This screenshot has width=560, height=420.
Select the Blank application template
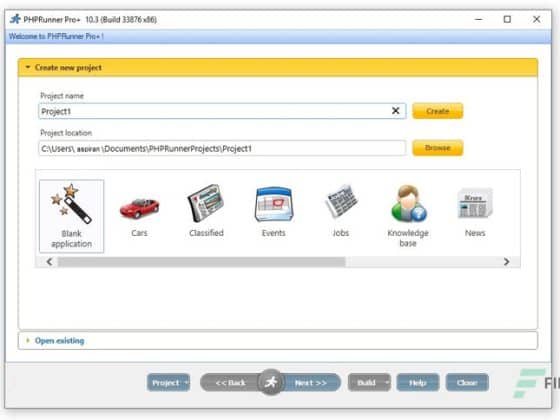[x=71, y=216]
